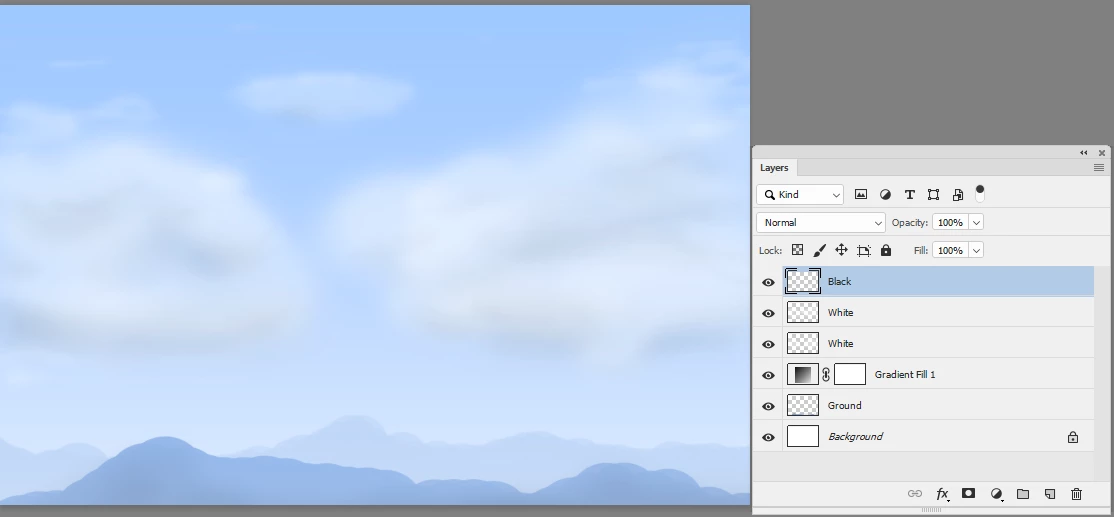Close the Layers panel

point(1102,153)
